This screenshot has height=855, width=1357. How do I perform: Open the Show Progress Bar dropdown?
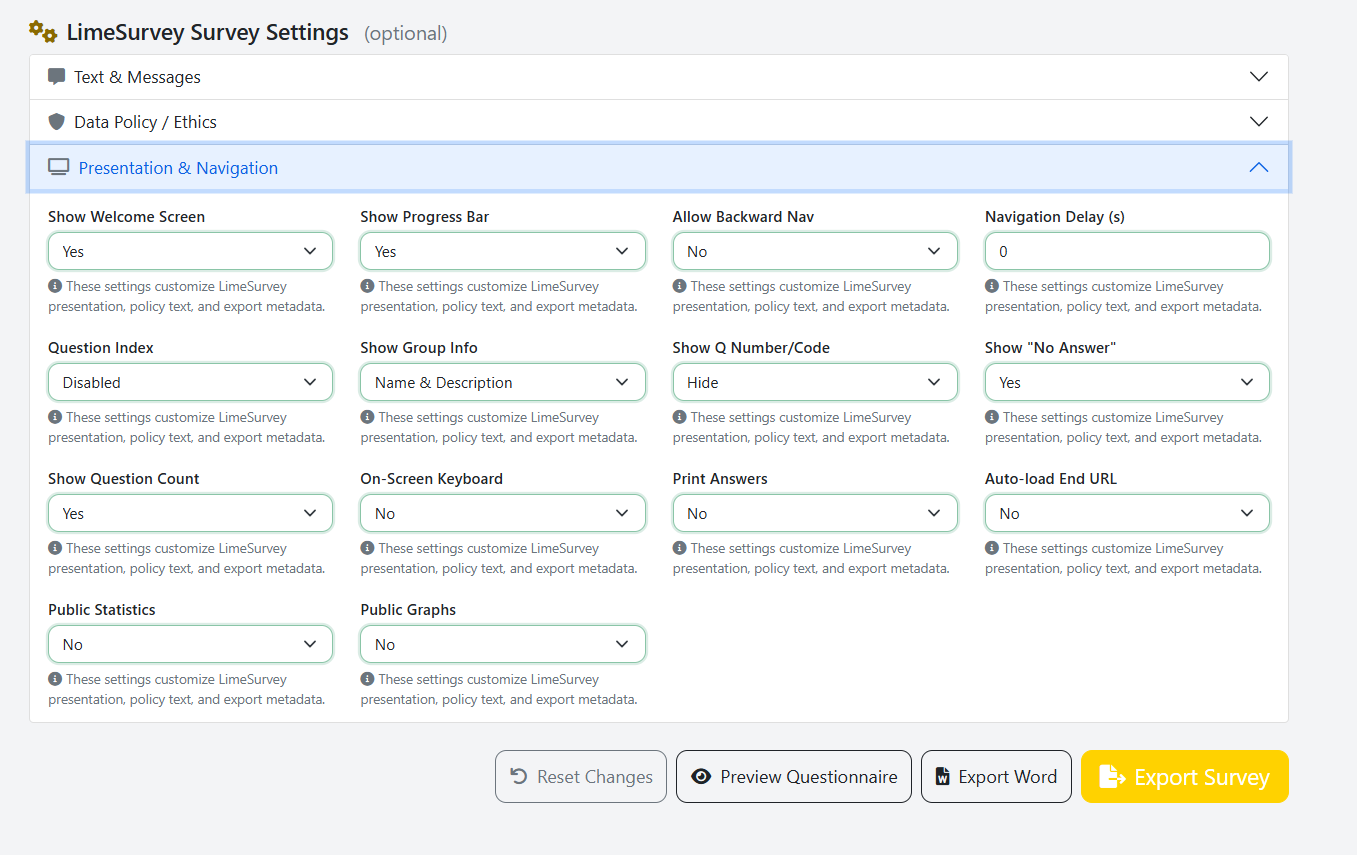[503, 251]
